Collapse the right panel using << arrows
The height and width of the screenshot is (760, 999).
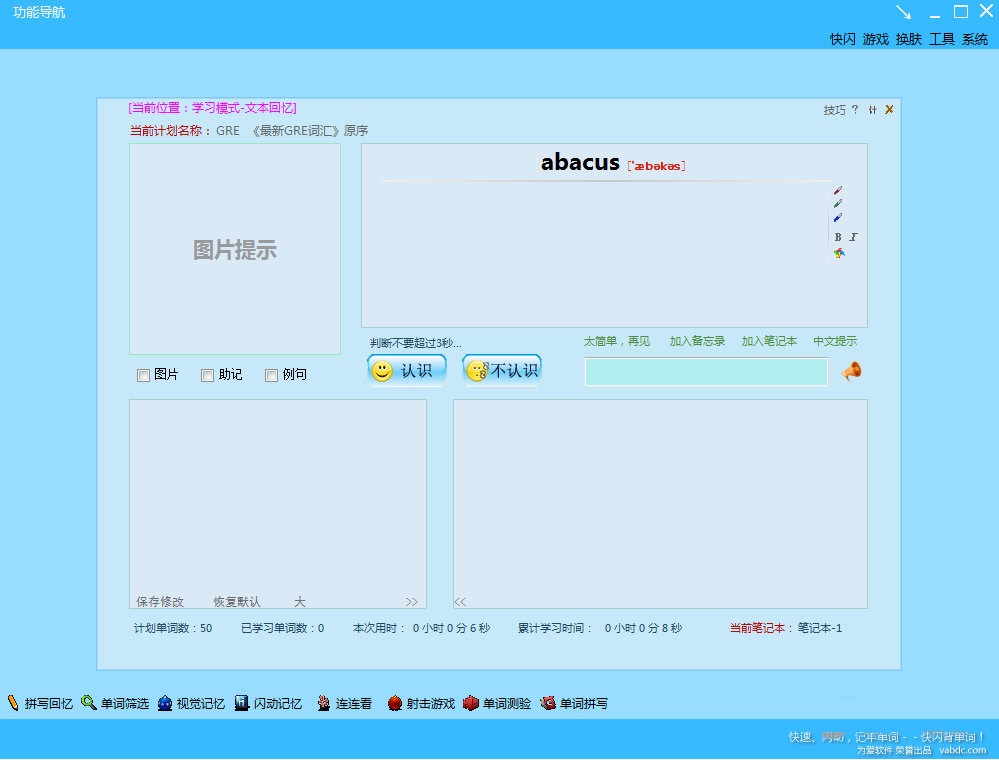click(x=459, y=601)
